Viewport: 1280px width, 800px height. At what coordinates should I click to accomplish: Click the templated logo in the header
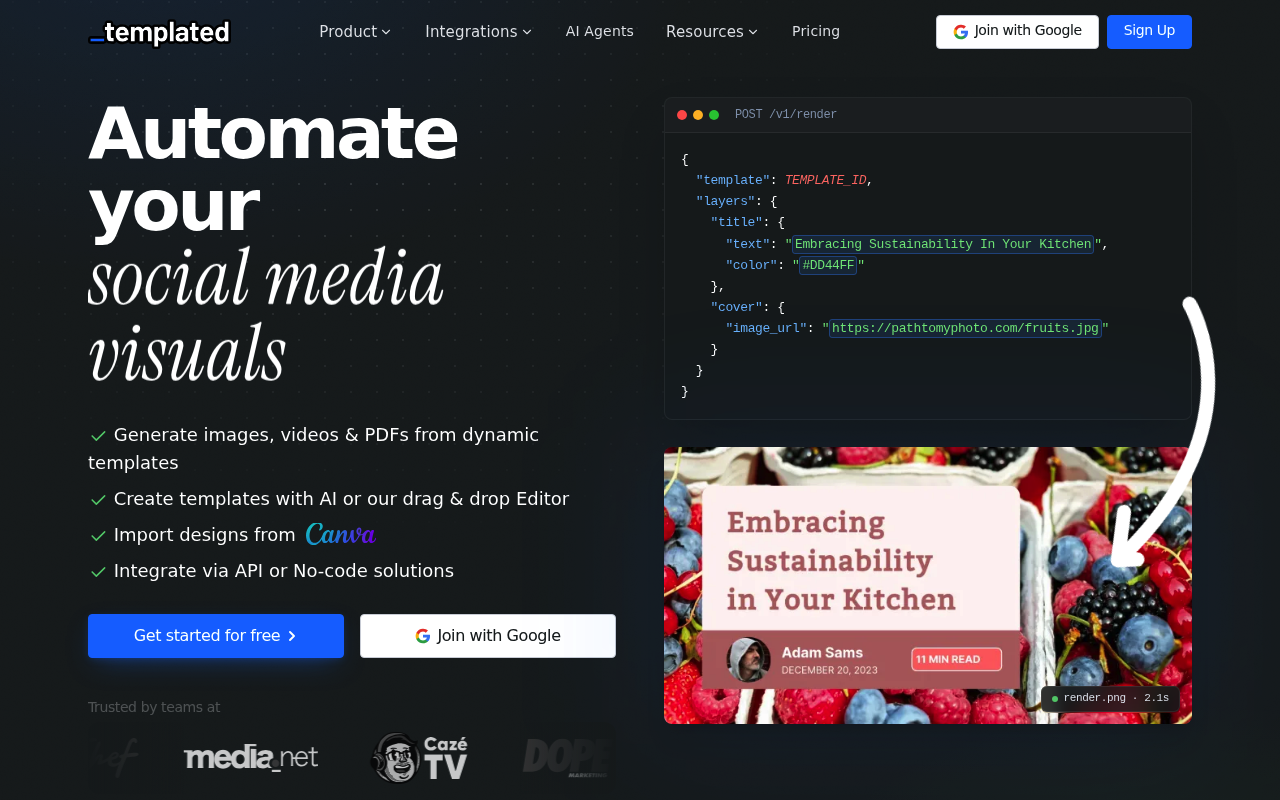click(x=159, y=33)
